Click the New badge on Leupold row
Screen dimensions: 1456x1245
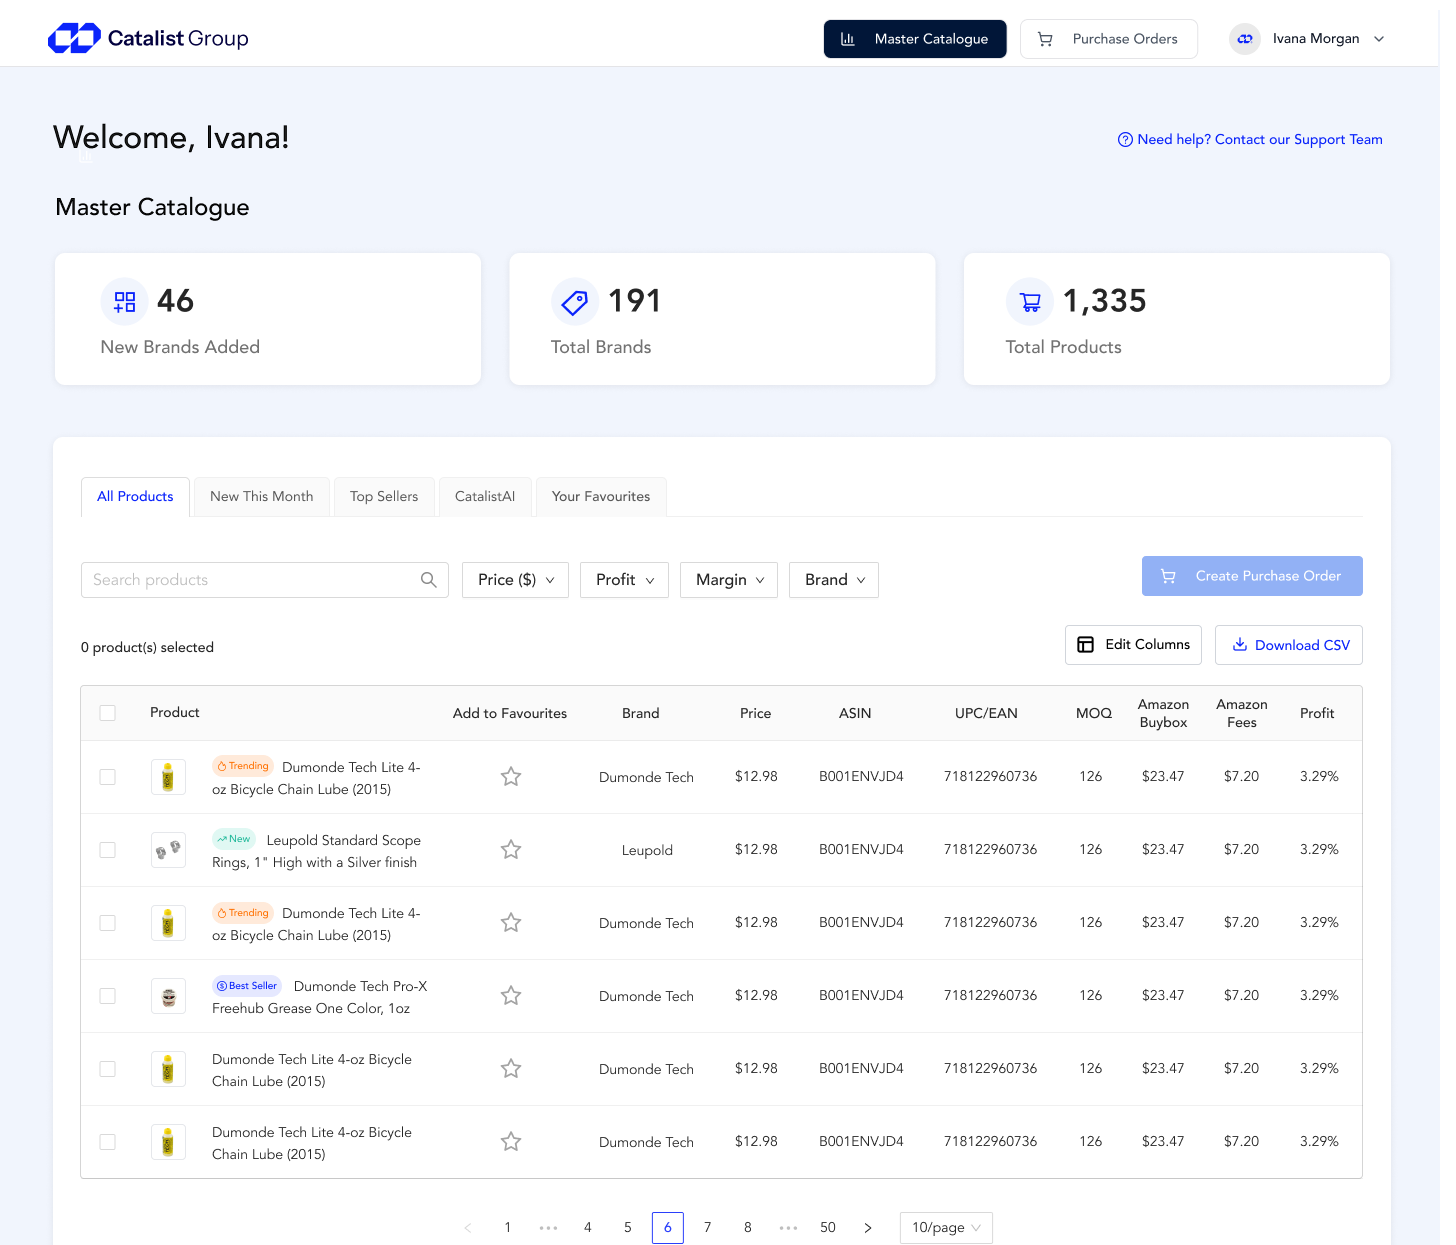click(234, 839)
